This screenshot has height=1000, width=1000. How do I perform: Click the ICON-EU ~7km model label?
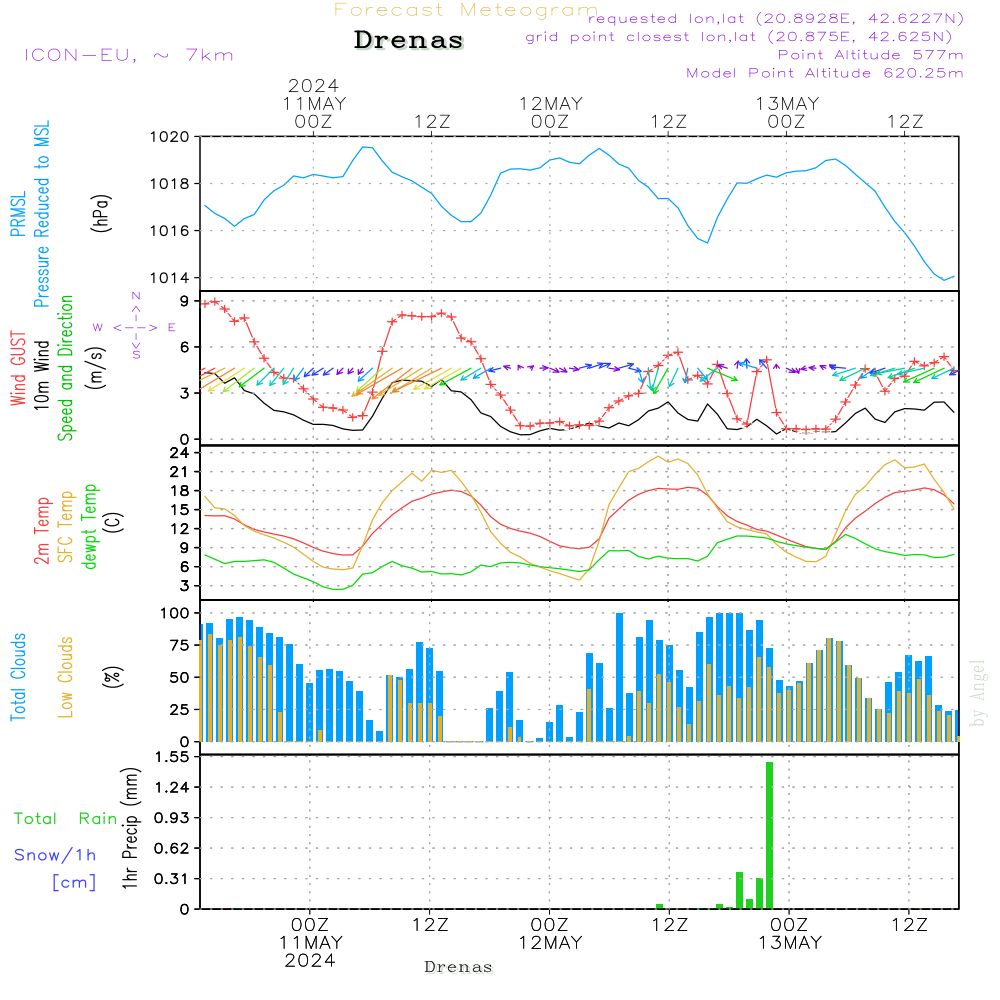coord(128,55)
